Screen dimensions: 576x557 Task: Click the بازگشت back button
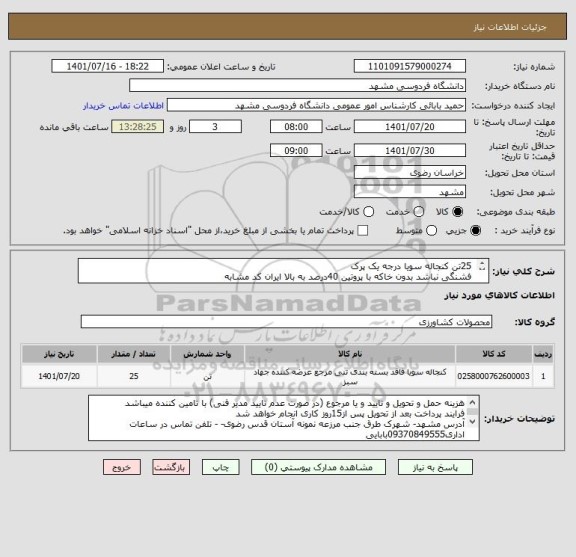[x=171, y=467]
